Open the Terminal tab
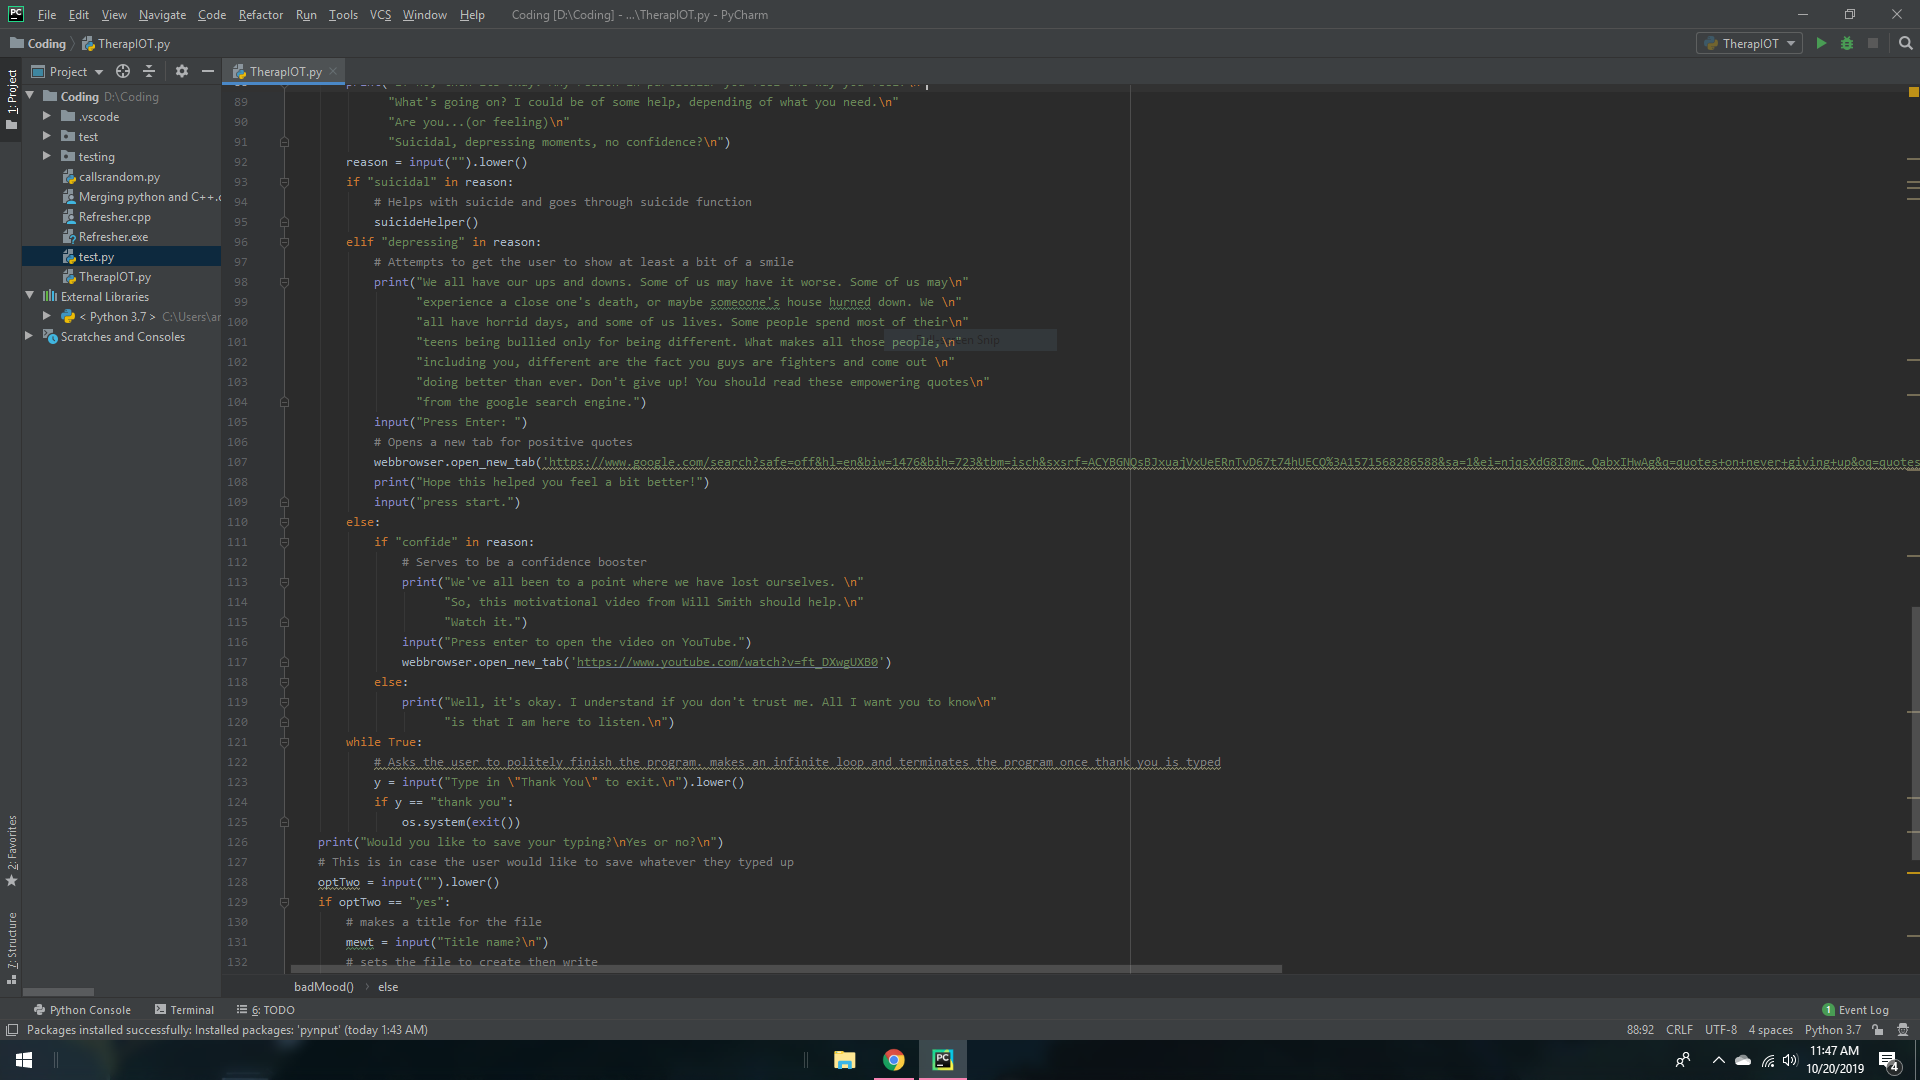The image size is (1920, 1080). pos(185,1010)
